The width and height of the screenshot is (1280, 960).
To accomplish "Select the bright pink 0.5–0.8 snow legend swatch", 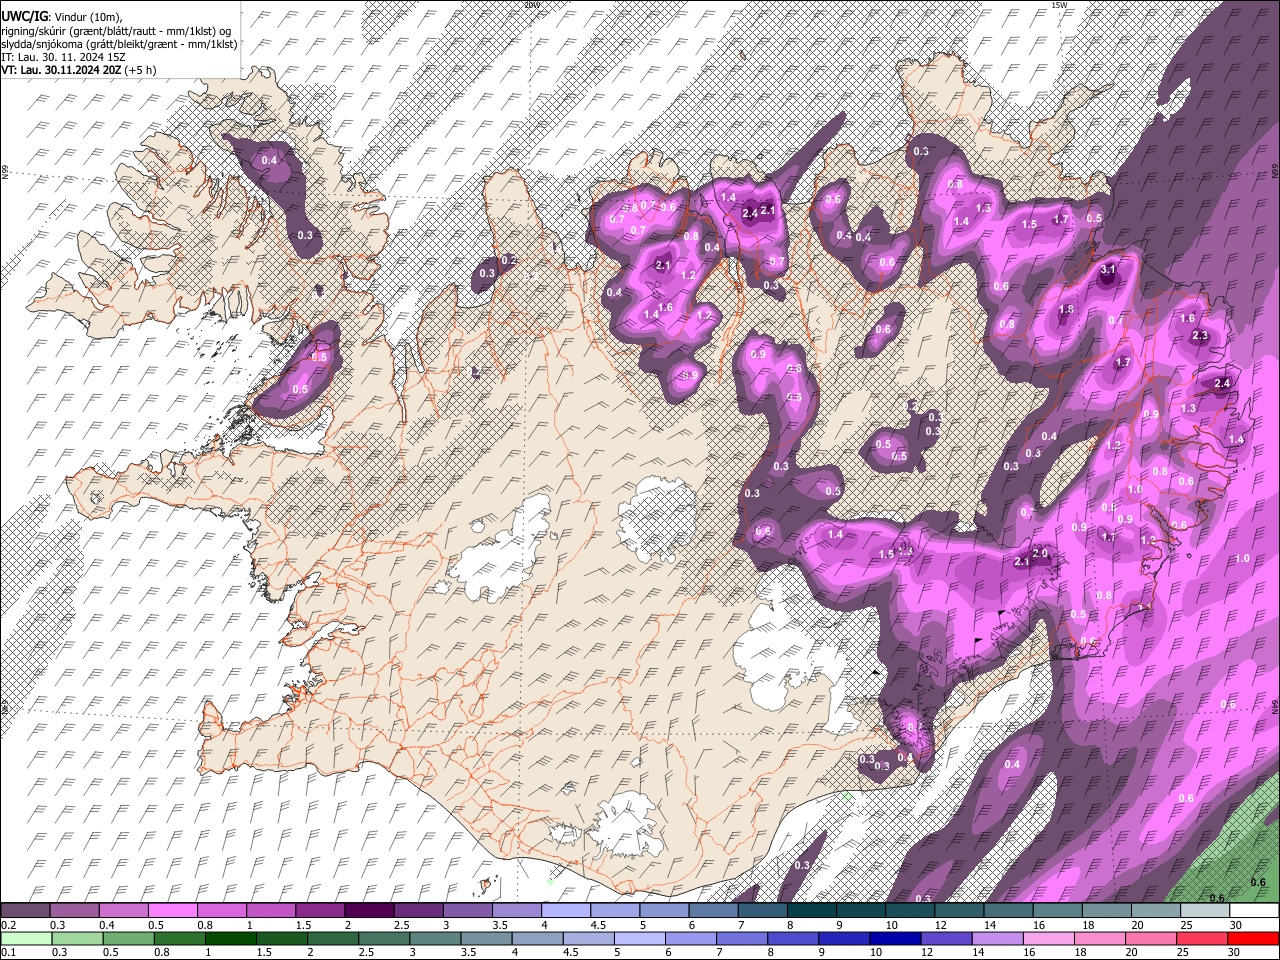I will pyautogui.click(x=173, y=911).
